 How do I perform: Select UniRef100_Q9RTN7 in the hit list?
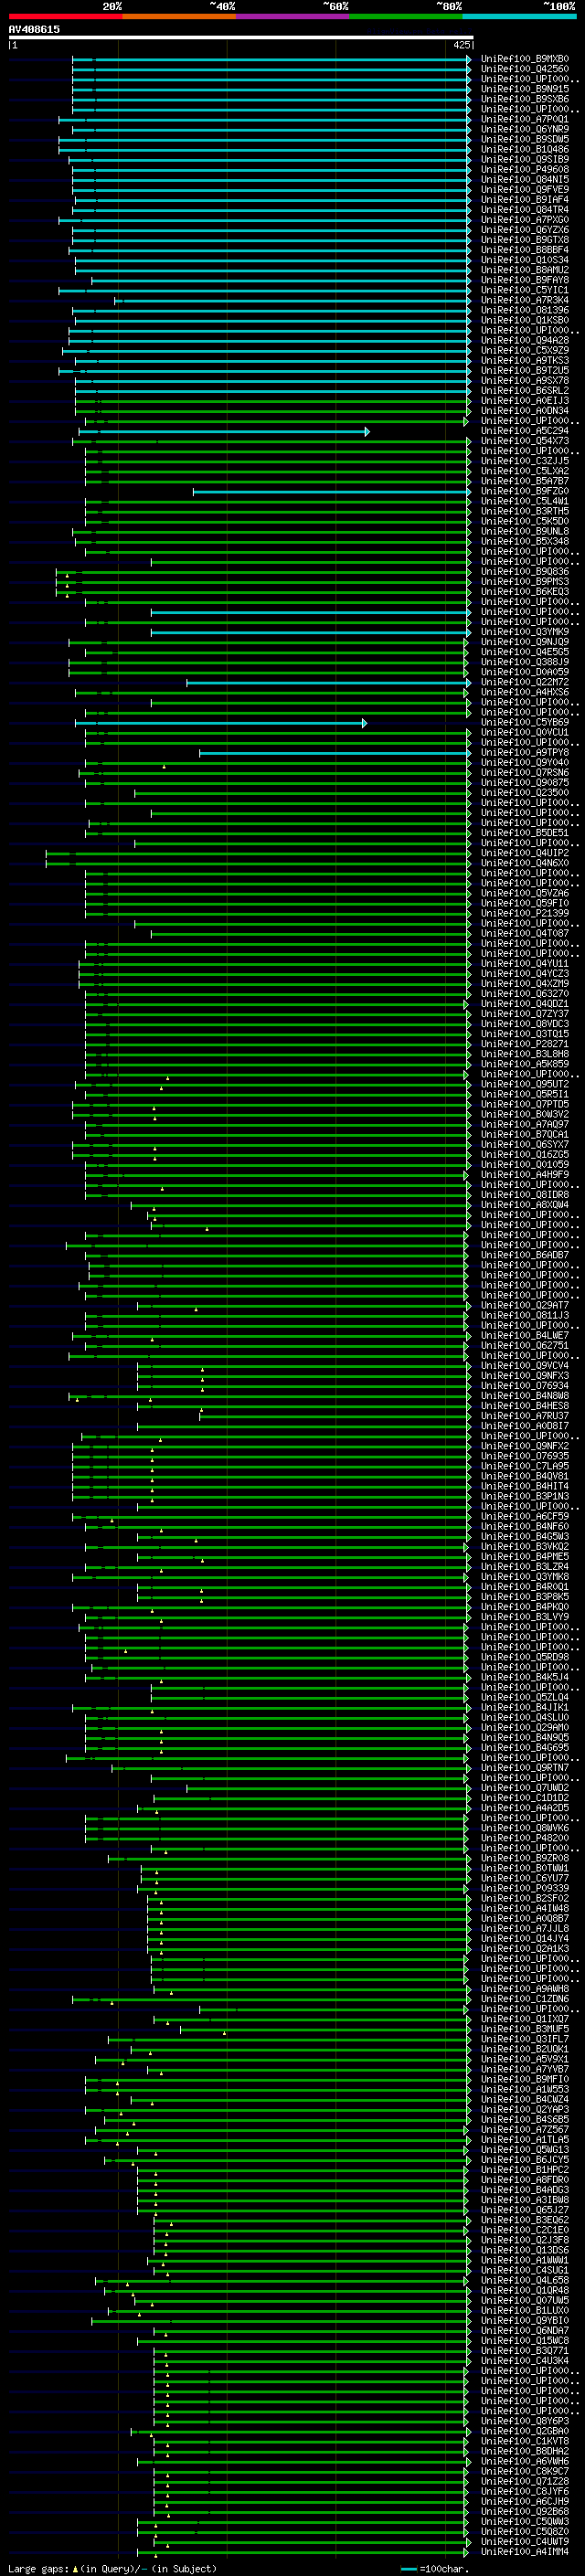[525, 1769]
